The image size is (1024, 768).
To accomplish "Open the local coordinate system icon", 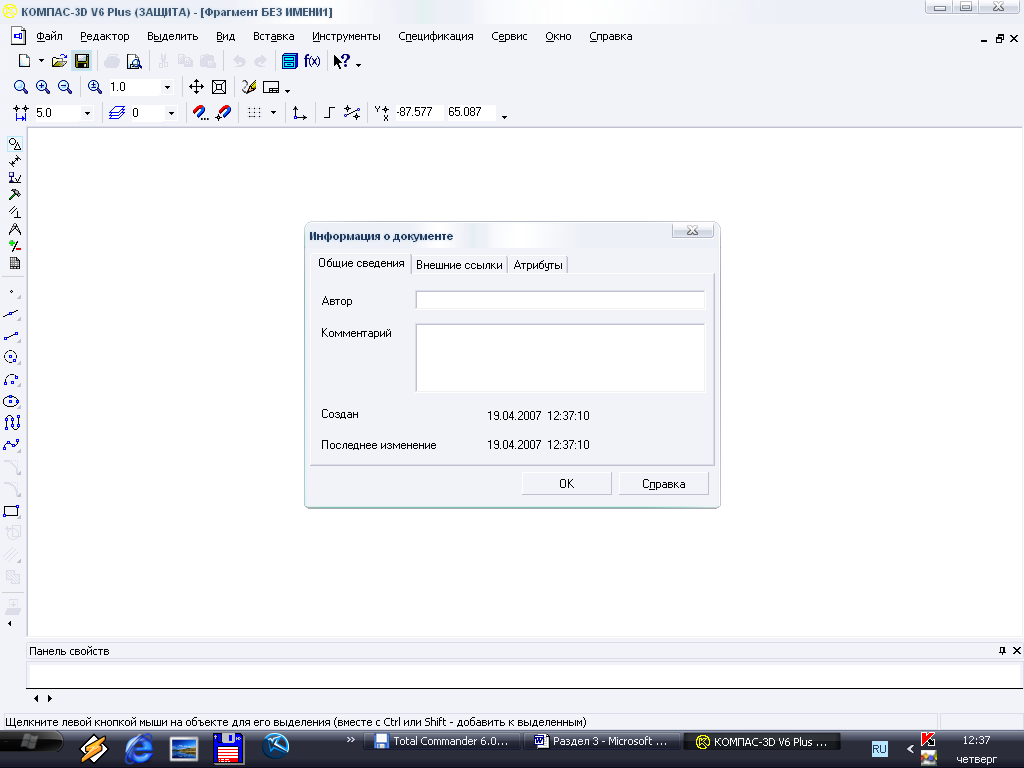I will [299, 113].
